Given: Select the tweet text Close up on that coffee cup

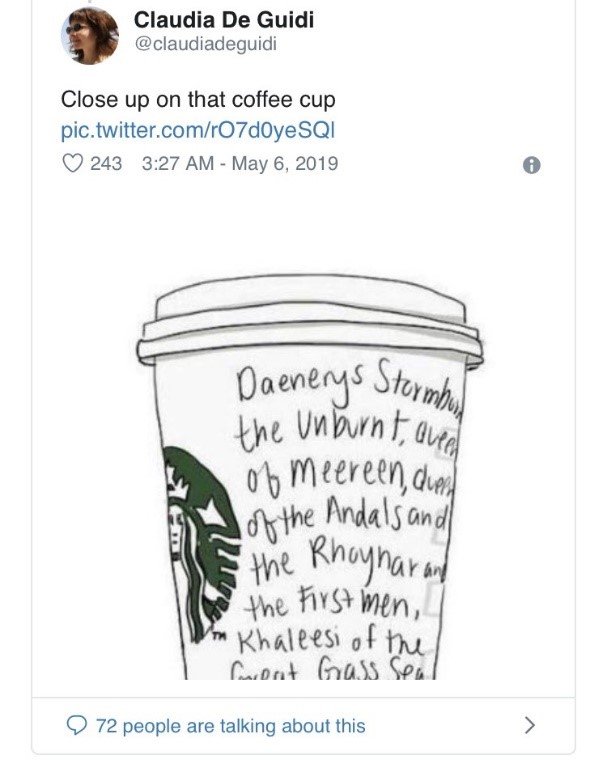Looking at the screenshot, I should click(x=198, y=100).
